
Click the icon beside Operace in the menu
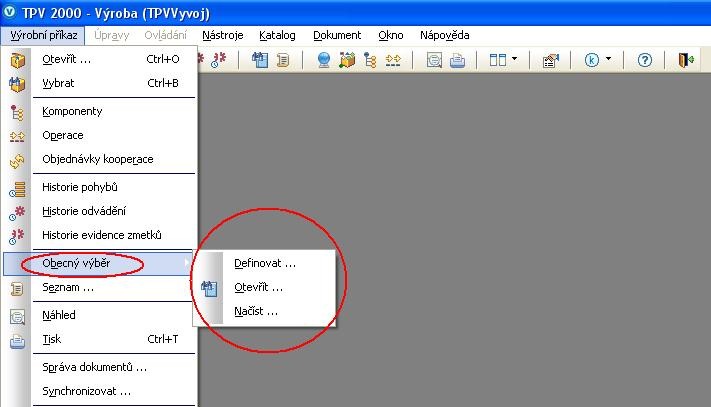click(17, 136)
